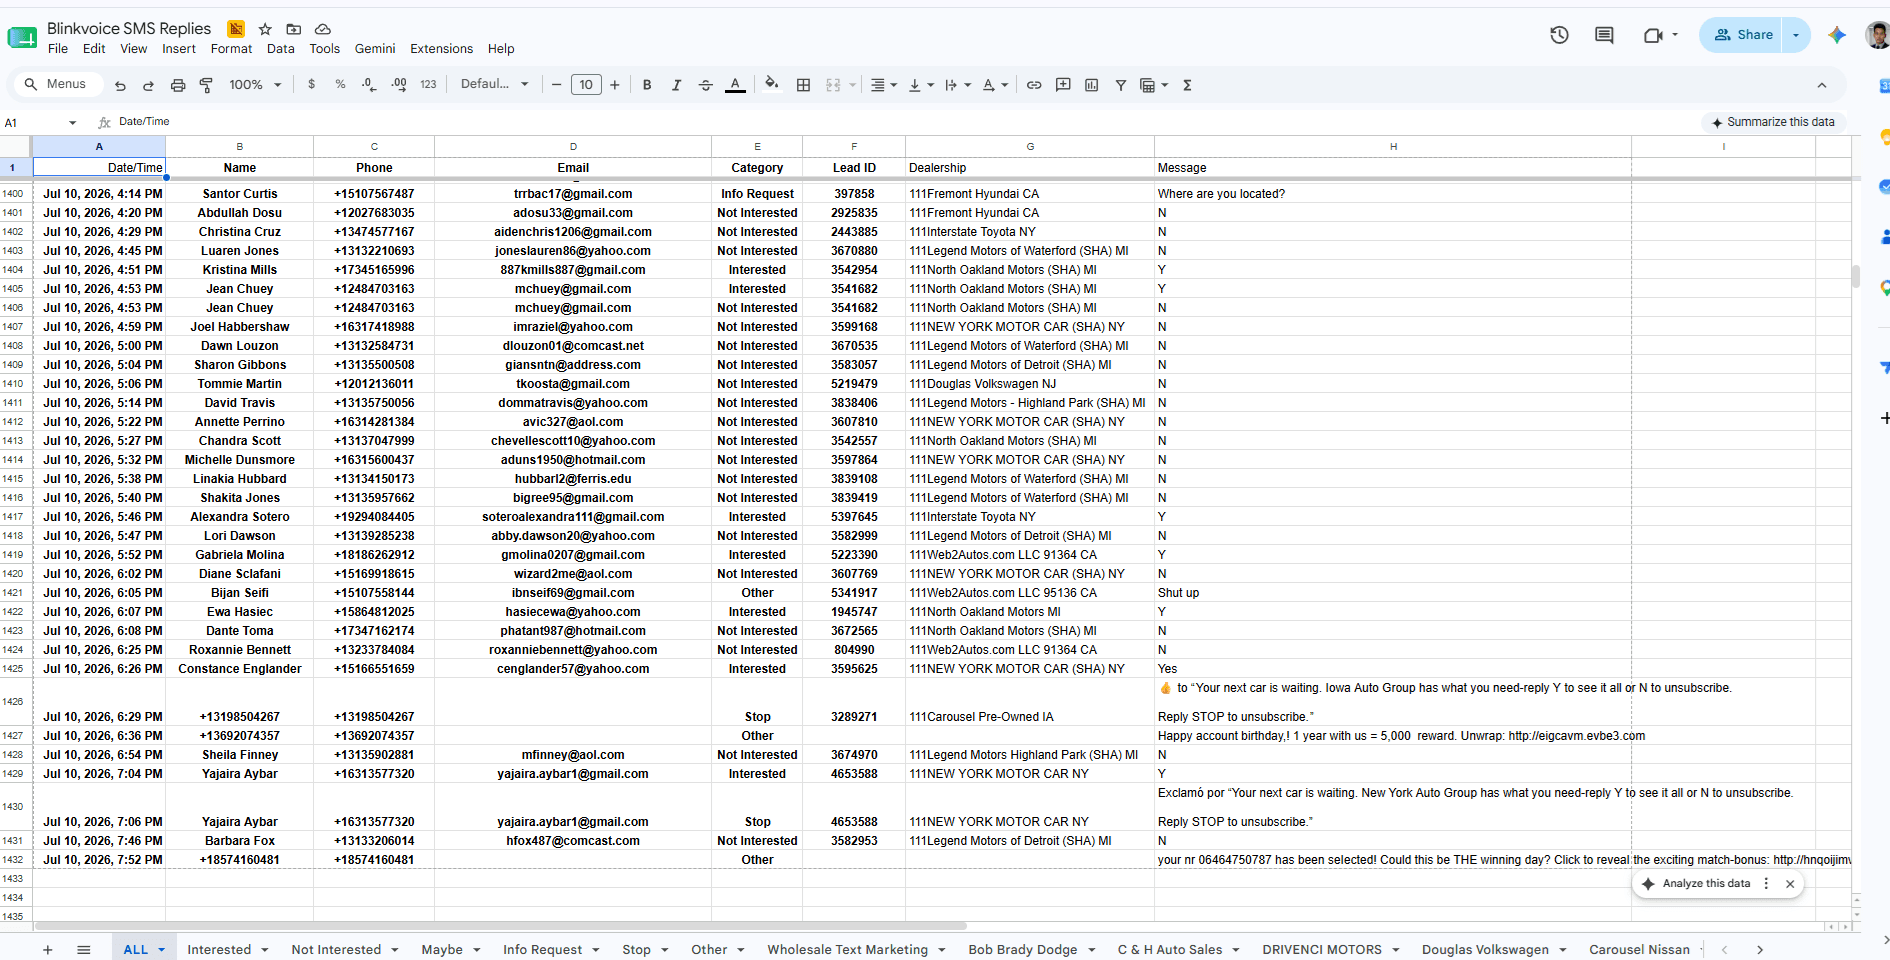Screen dimensions: 1890x960
Task: Open the comments panel icon
Action: pos(1604,35)
